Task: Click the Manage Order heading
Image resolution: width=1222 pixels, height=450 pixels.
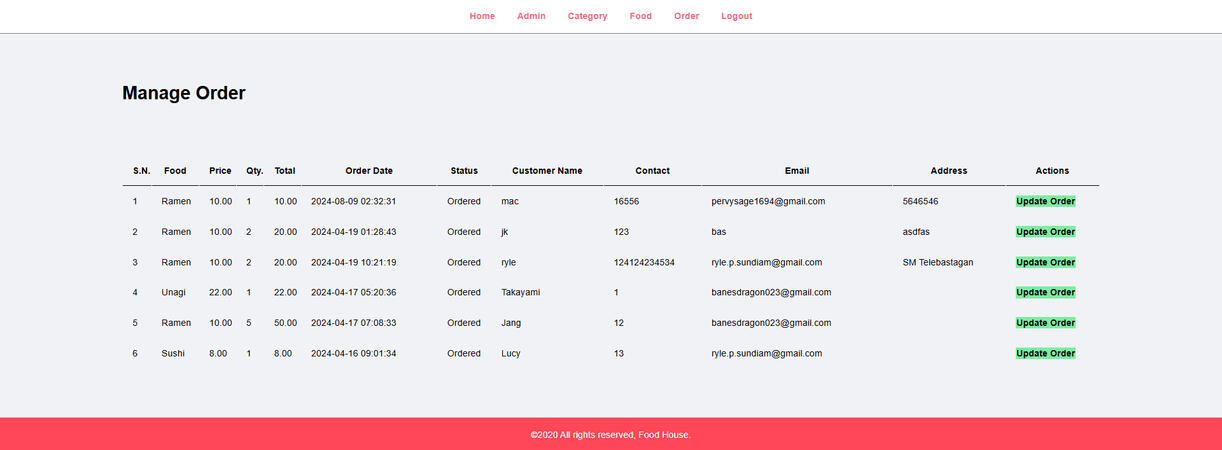Action: [184, 93]
